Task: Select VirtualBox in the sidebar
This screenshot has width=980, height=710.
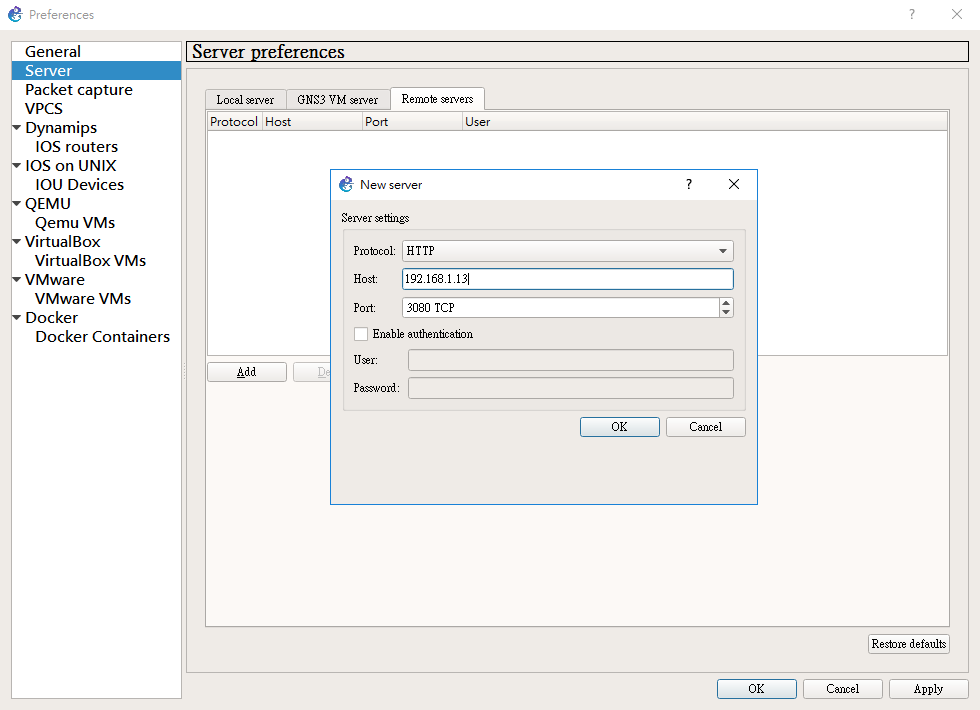Action: coord(62,242)
